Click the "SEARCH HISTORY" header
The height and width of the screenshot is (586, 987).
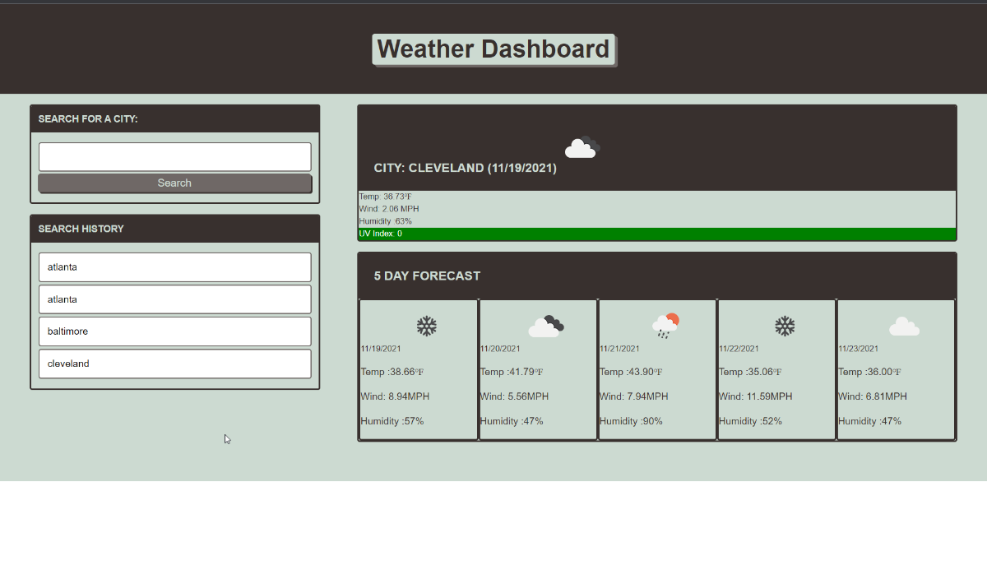(81, 229)
